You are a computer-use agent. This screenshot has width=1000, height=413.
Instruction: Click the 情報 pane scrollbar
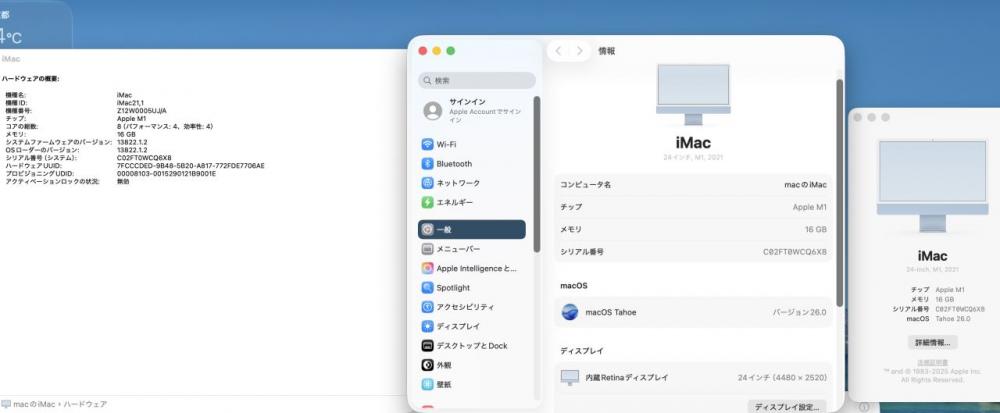(x=839, y=192)
